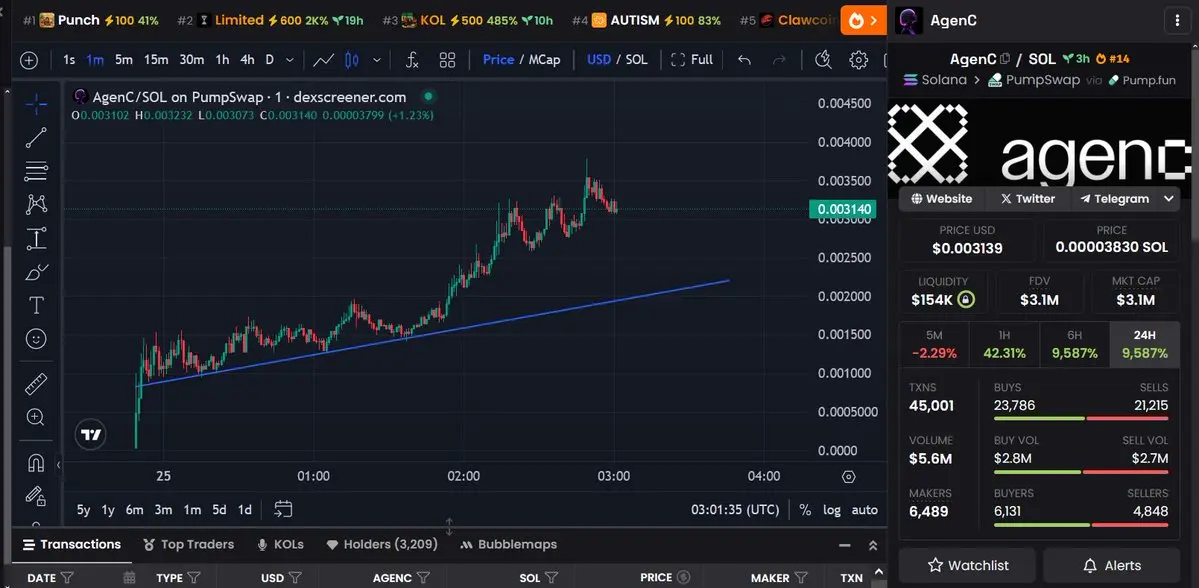
Task: Open the Fibonacci retracement tool group
Action: 36,171
